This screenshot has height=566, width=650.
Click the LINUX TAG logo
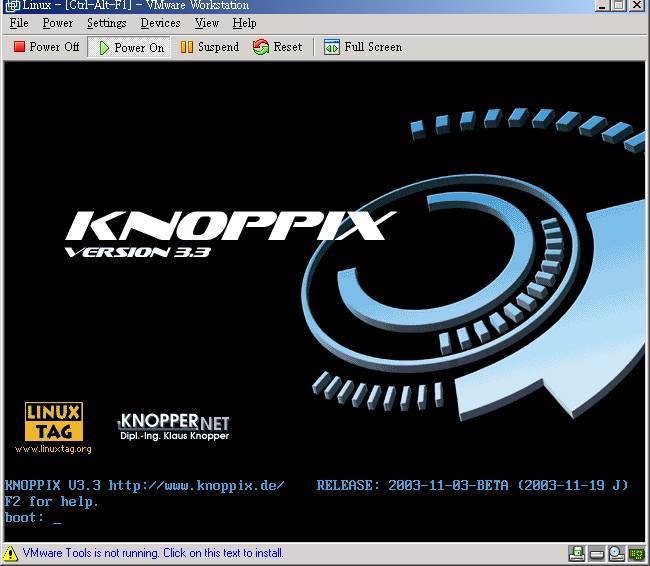click(x=54, y=421)
